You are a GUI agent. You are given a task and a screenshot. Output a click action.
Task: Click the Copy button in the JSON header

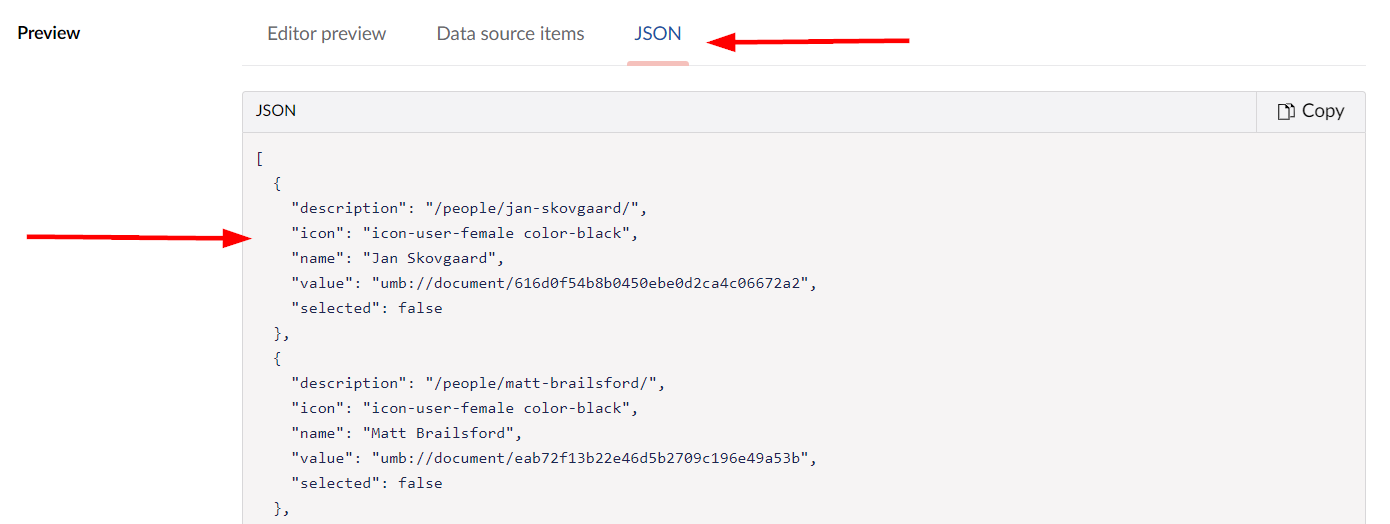[x=1311, y=111]
